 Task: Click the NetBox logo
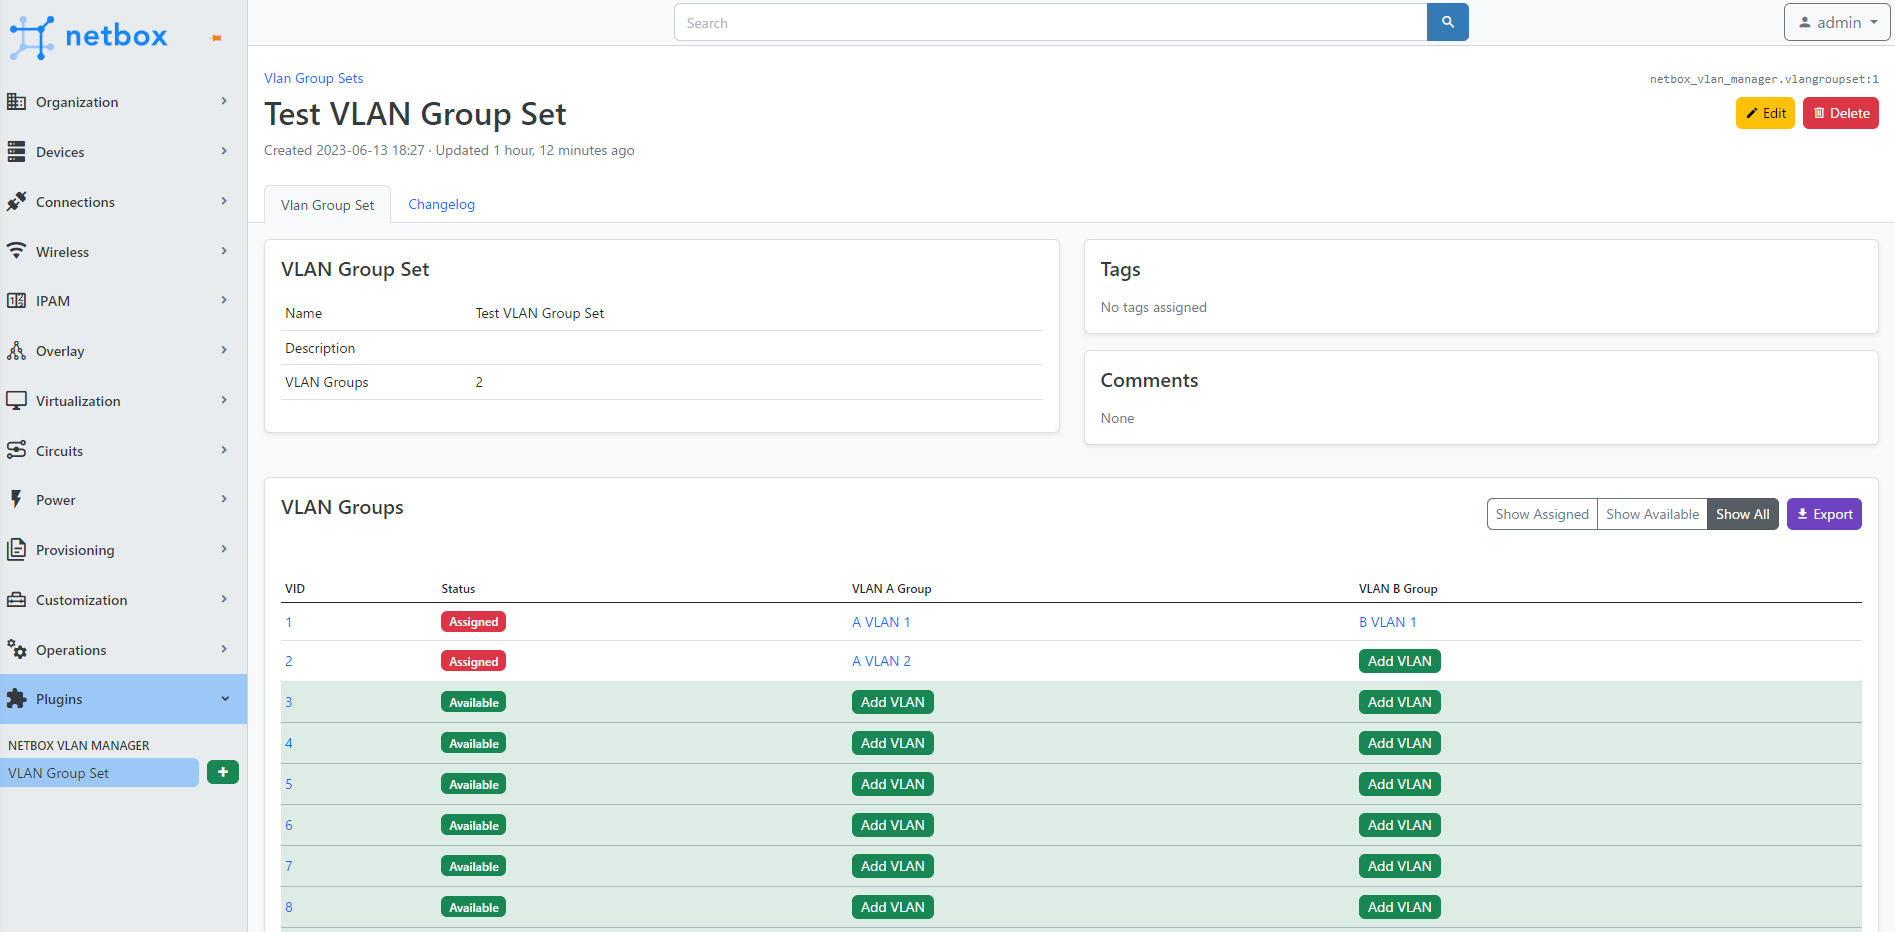(88, 37)
